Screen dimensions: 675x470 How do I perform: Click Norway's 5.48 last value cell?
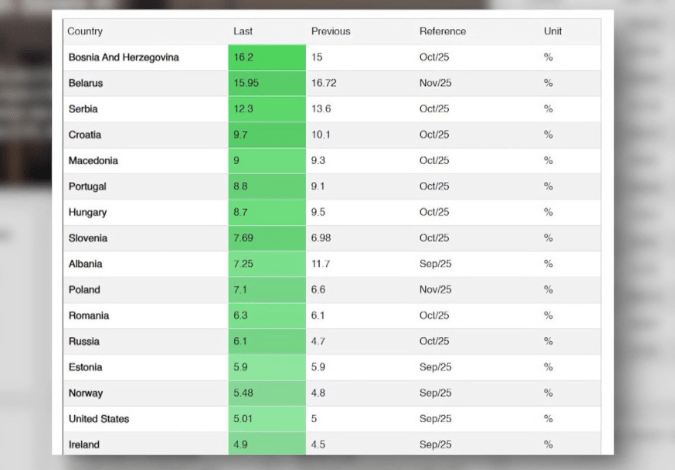[266, 393]
